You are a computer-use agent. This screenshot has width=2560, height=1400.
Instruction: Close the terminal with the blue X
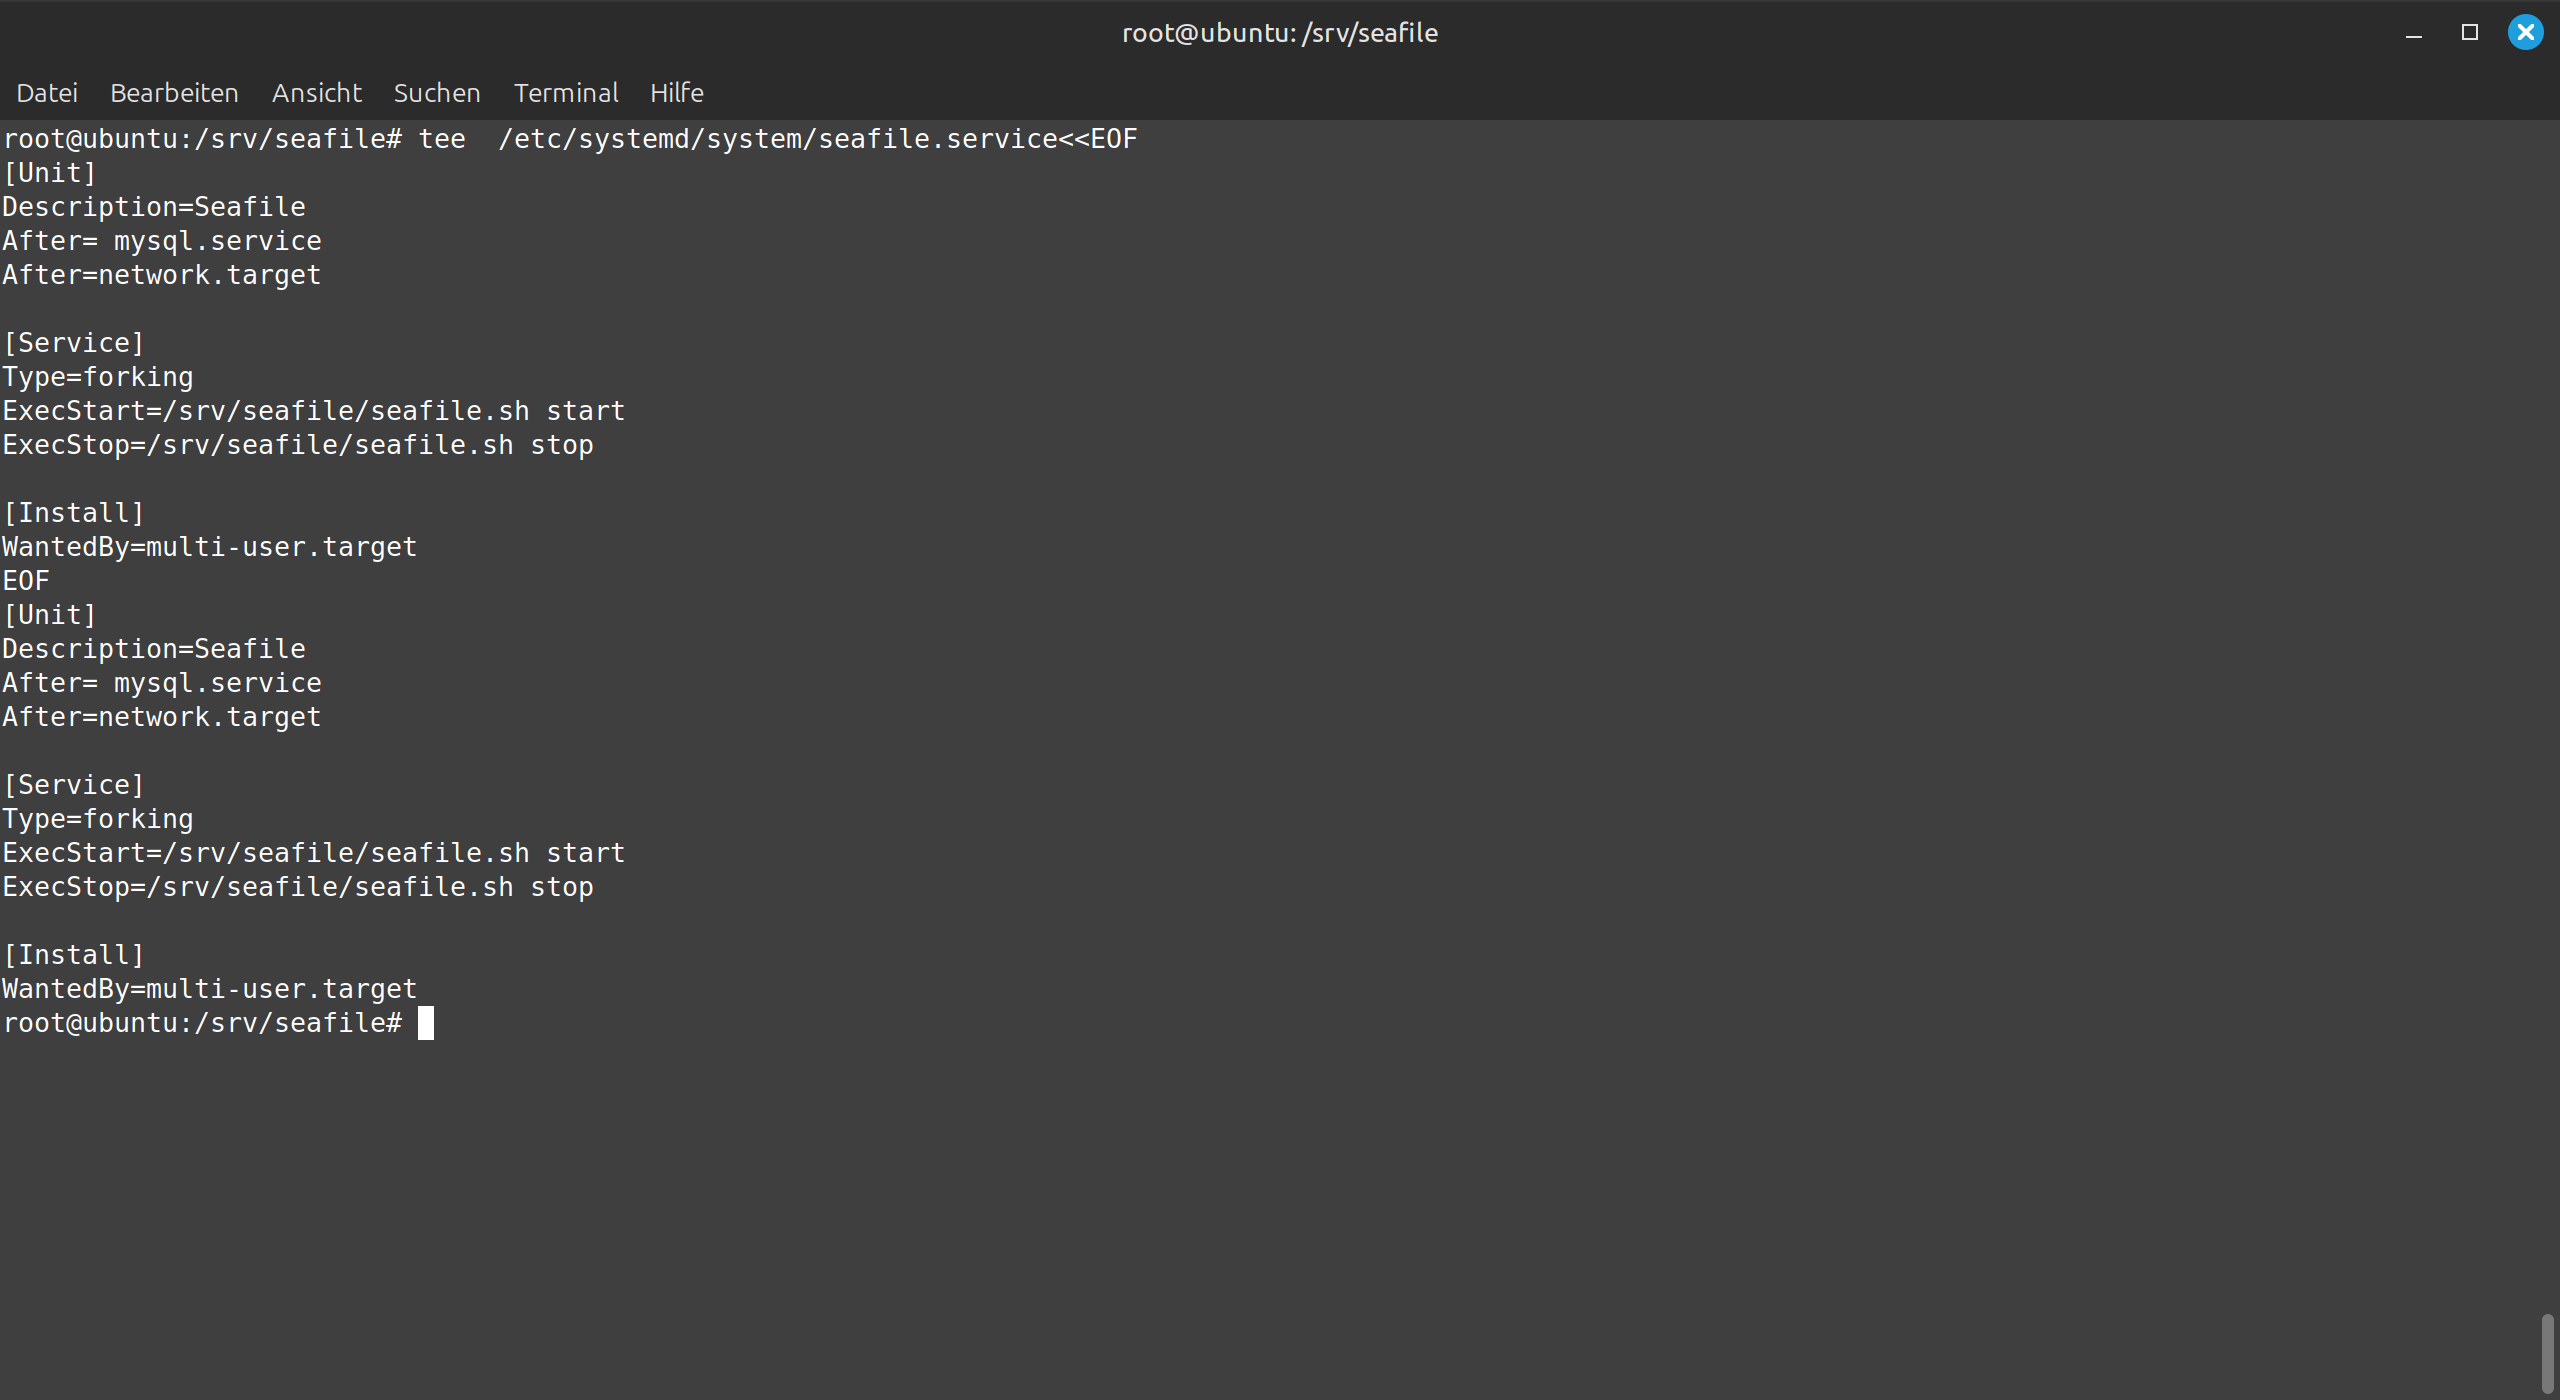point(2526,33)
